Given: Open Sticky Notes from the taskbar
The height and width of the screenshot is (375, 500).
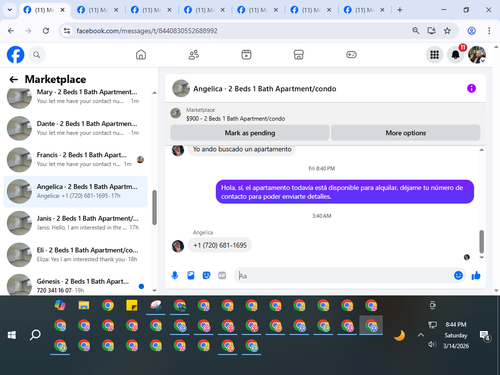Looking at the screenshot, I should (132, 305).
